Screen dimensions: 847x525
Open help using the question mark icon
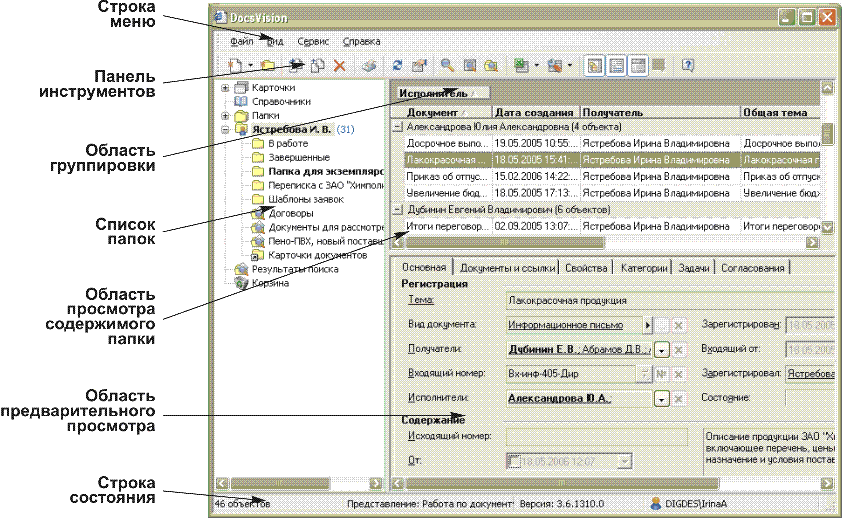point(688,66)
